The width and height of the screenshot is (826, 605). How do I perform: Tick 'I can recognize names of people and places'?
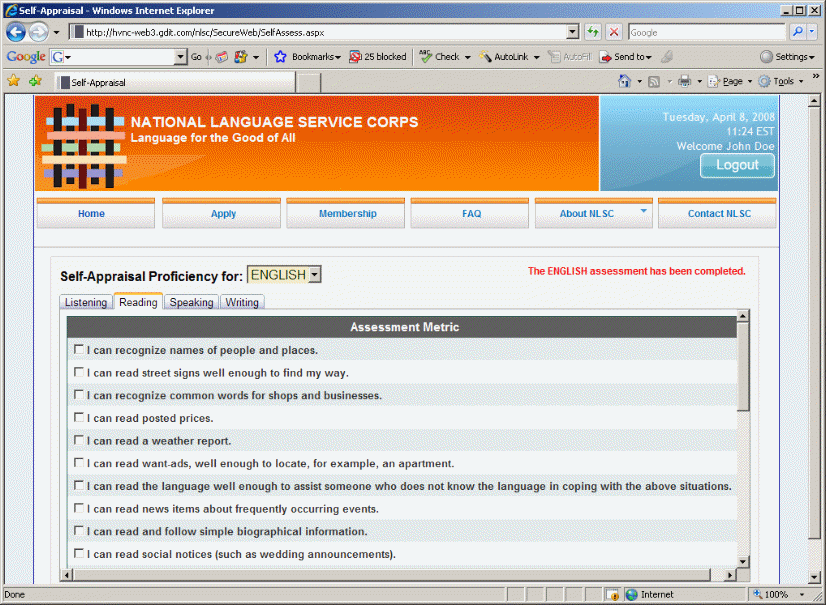click(x=79, y=350)
